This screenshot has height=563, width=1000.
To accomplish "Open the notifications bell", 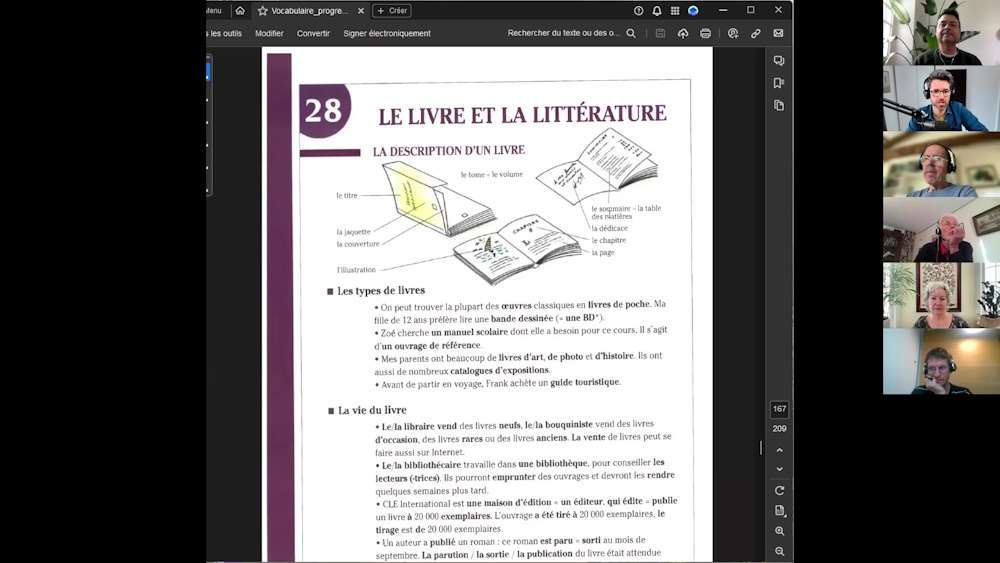I will (x=657, y=11).
